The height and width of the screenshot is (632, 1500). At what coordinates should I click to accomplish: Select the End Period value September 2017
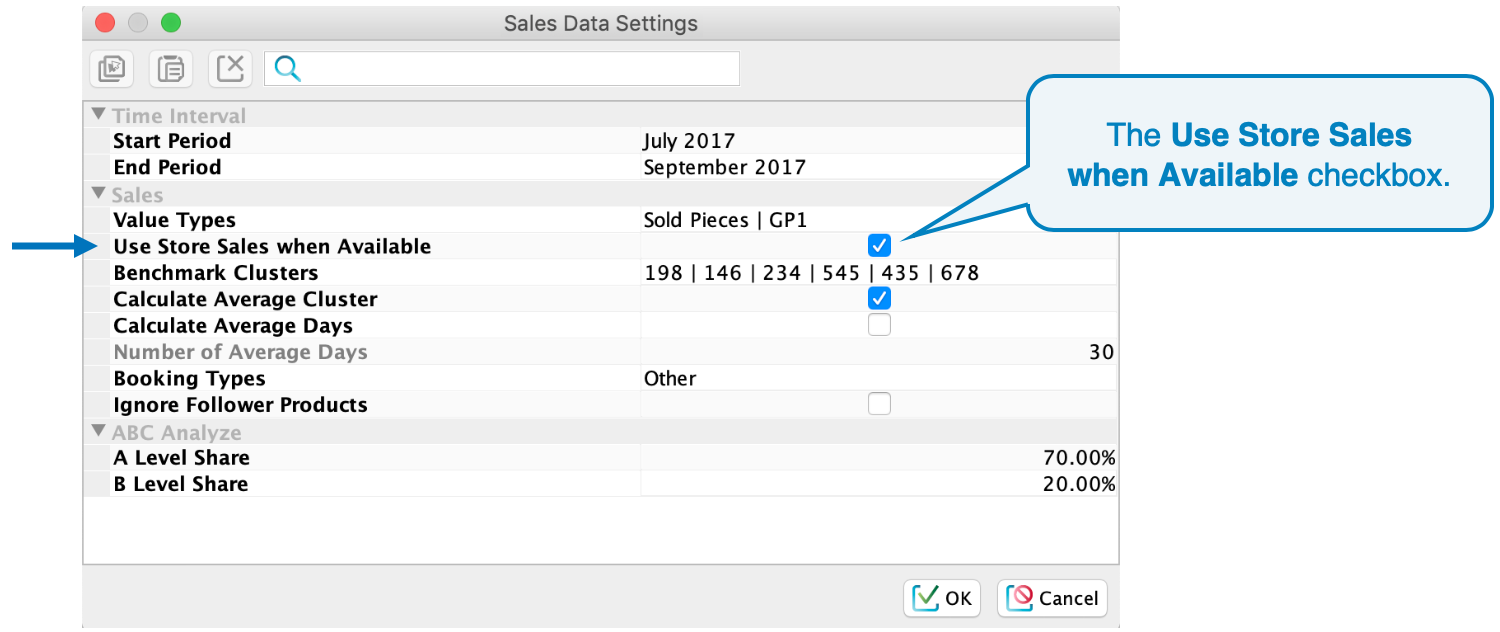click(724, 167)
